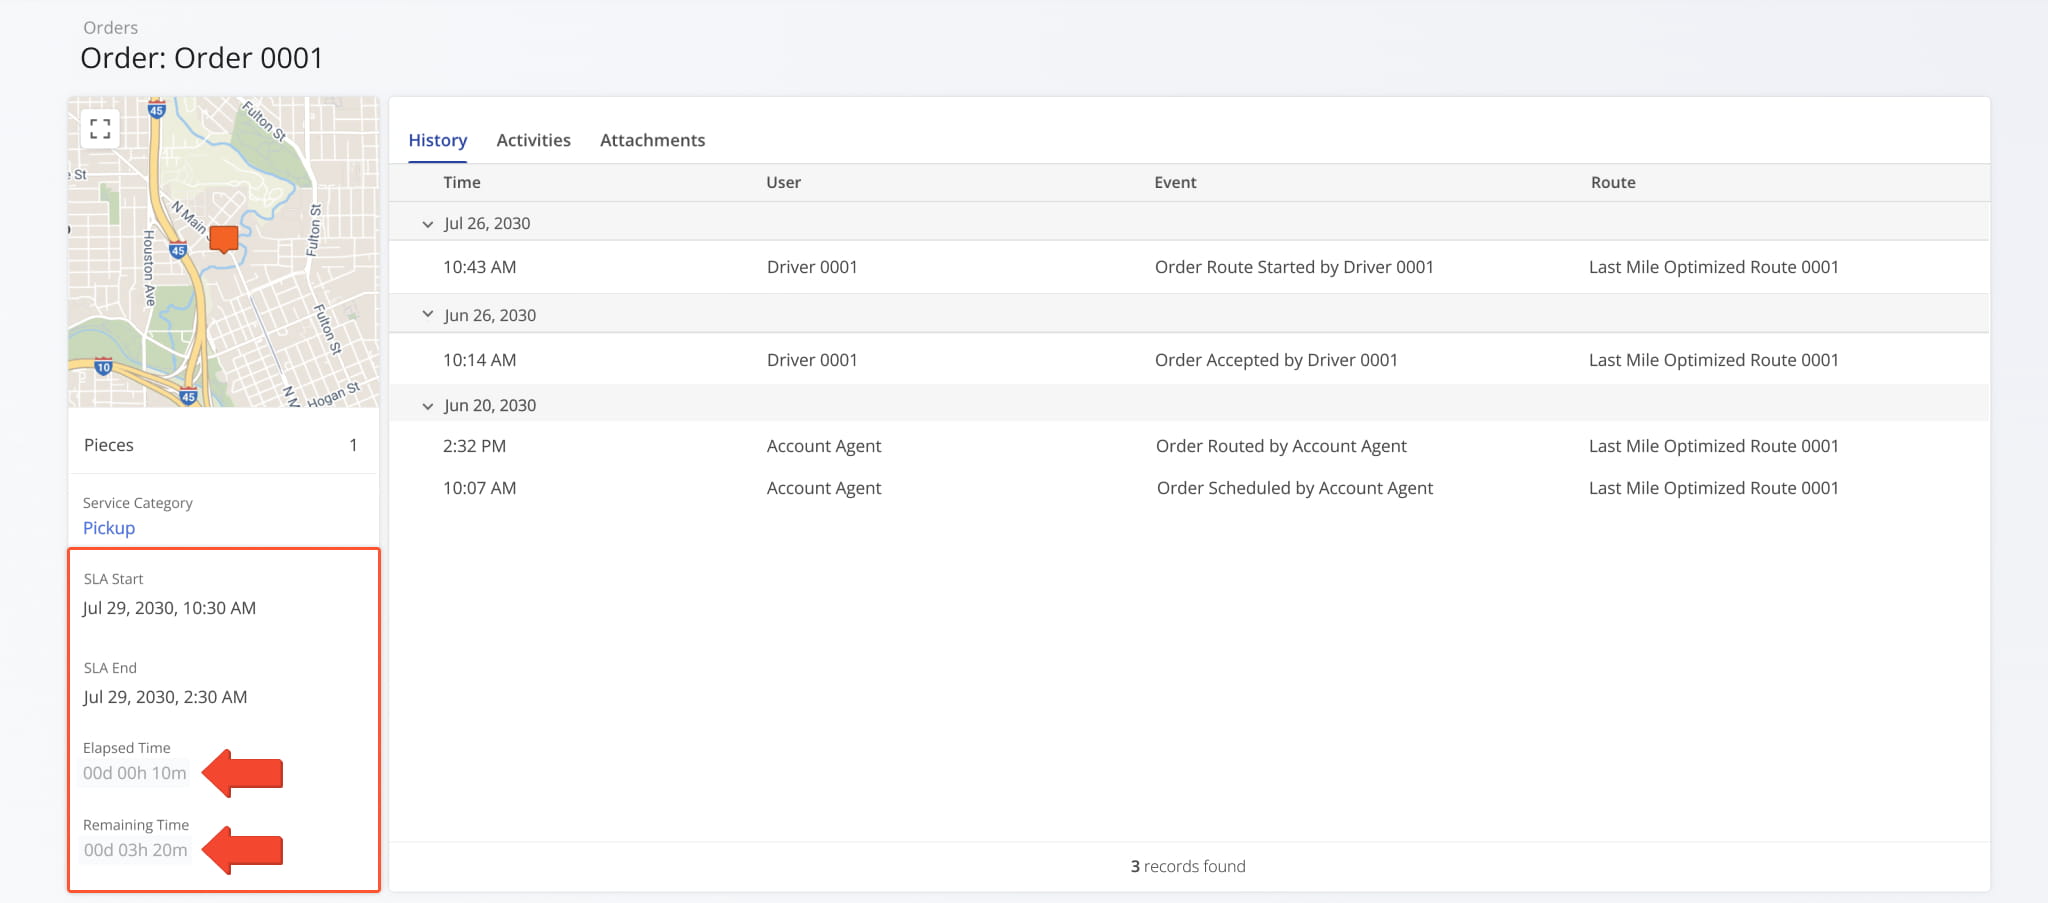Click the User column header
The width and height of the screenshot is (2048, 903).
[x=783, y=182]
